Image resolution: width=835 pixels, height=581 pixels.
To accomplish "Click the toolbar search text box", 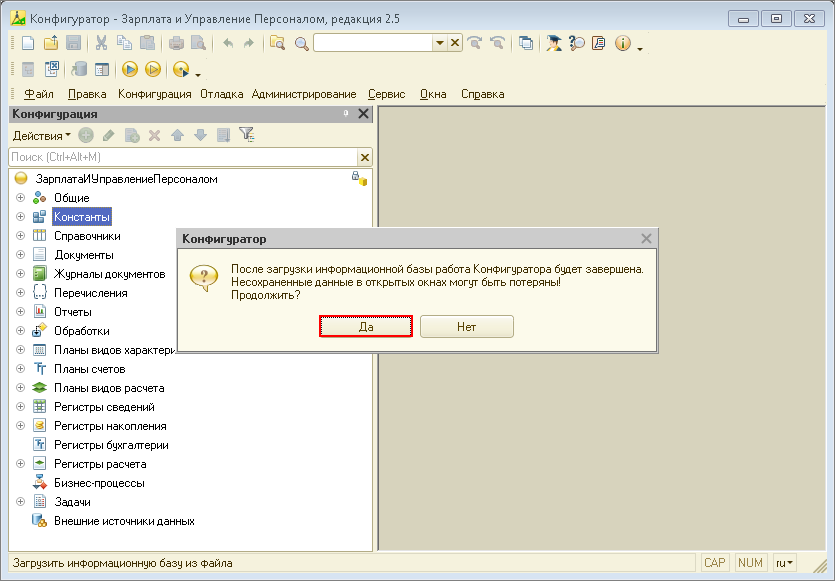I will click(373, 43).
